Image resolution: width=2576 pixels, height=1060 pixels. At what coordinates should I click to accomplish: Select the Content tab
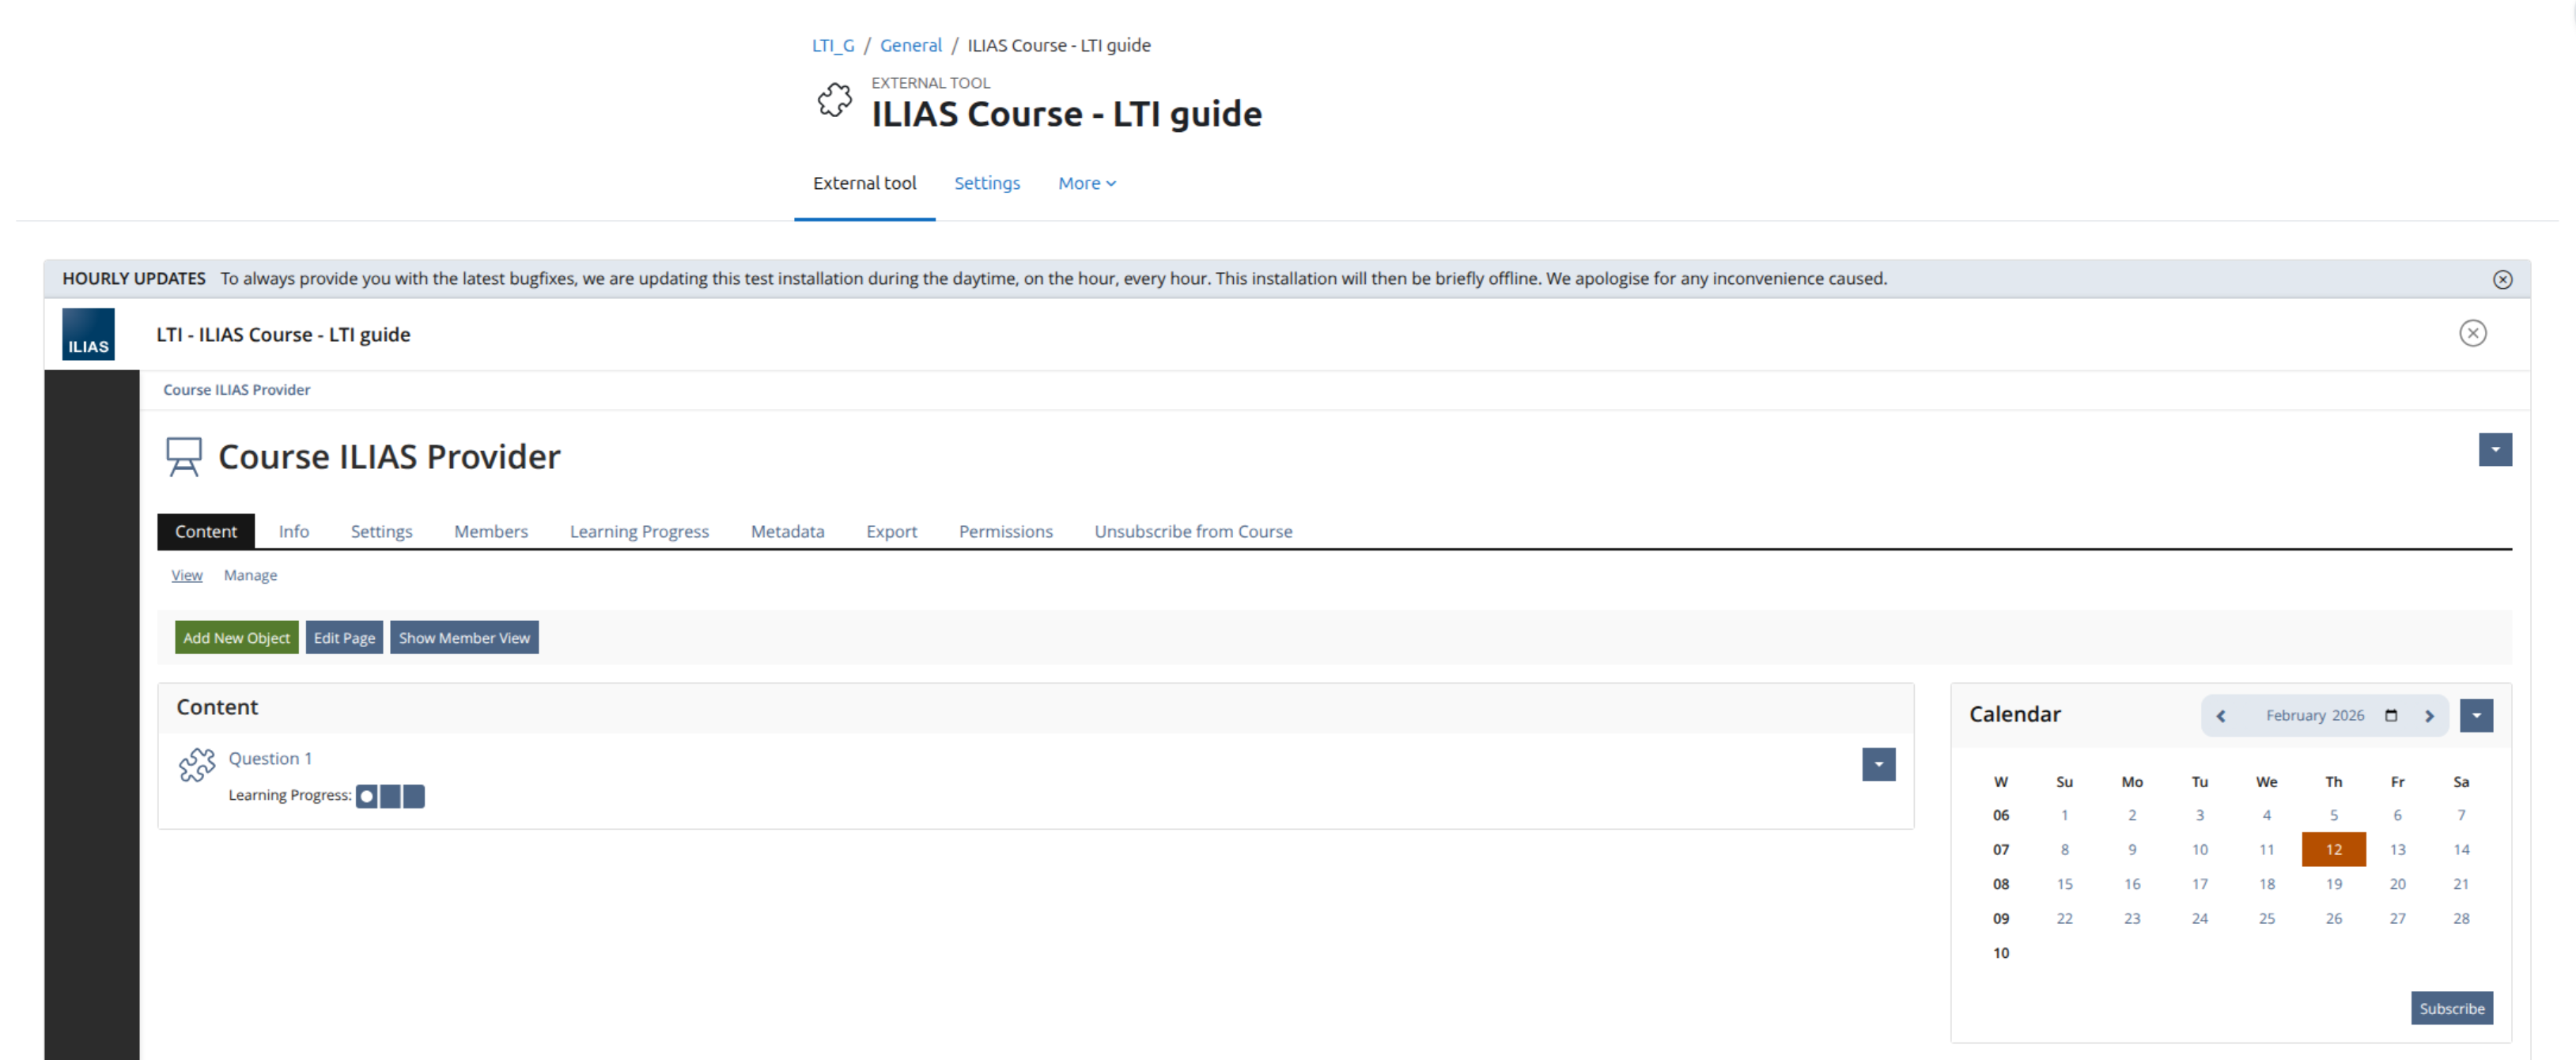[x=206, y=532]
